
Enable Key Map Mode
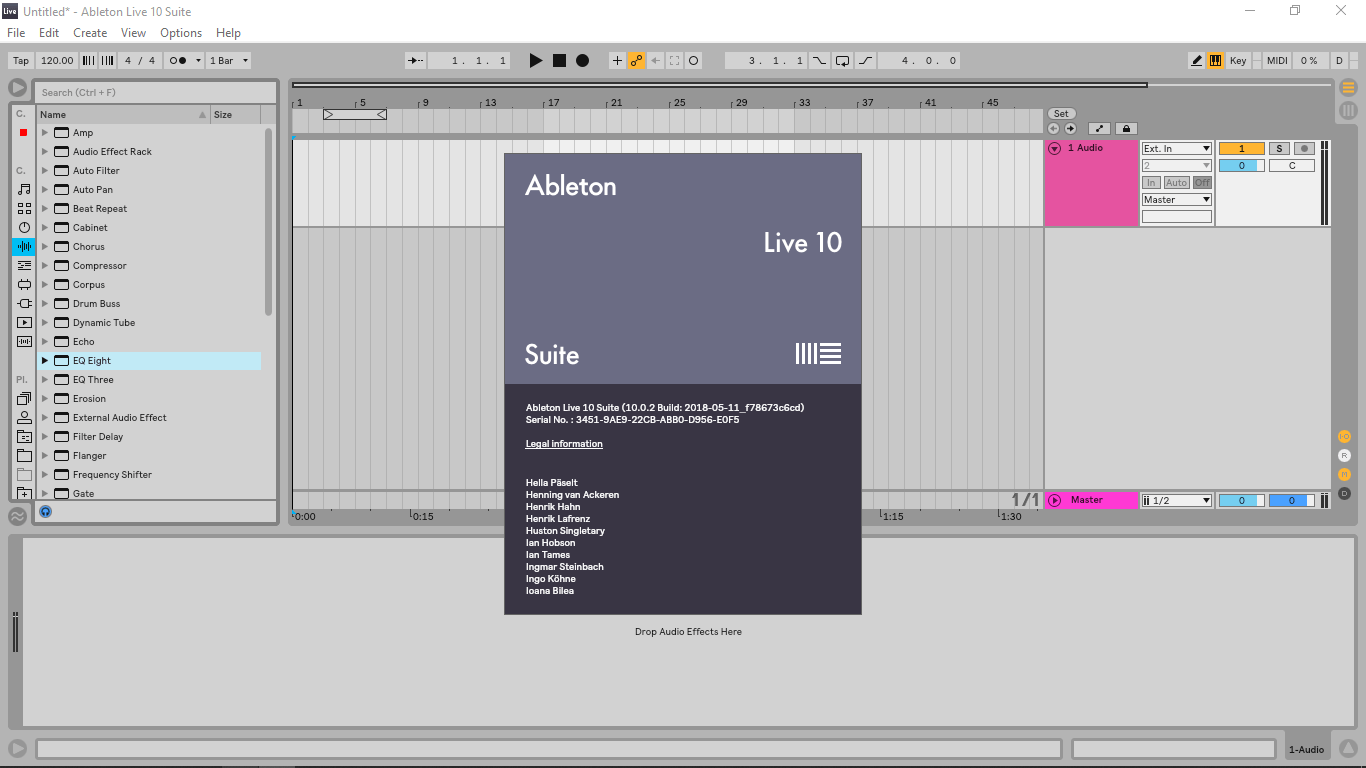click(x=1238, y=61)
